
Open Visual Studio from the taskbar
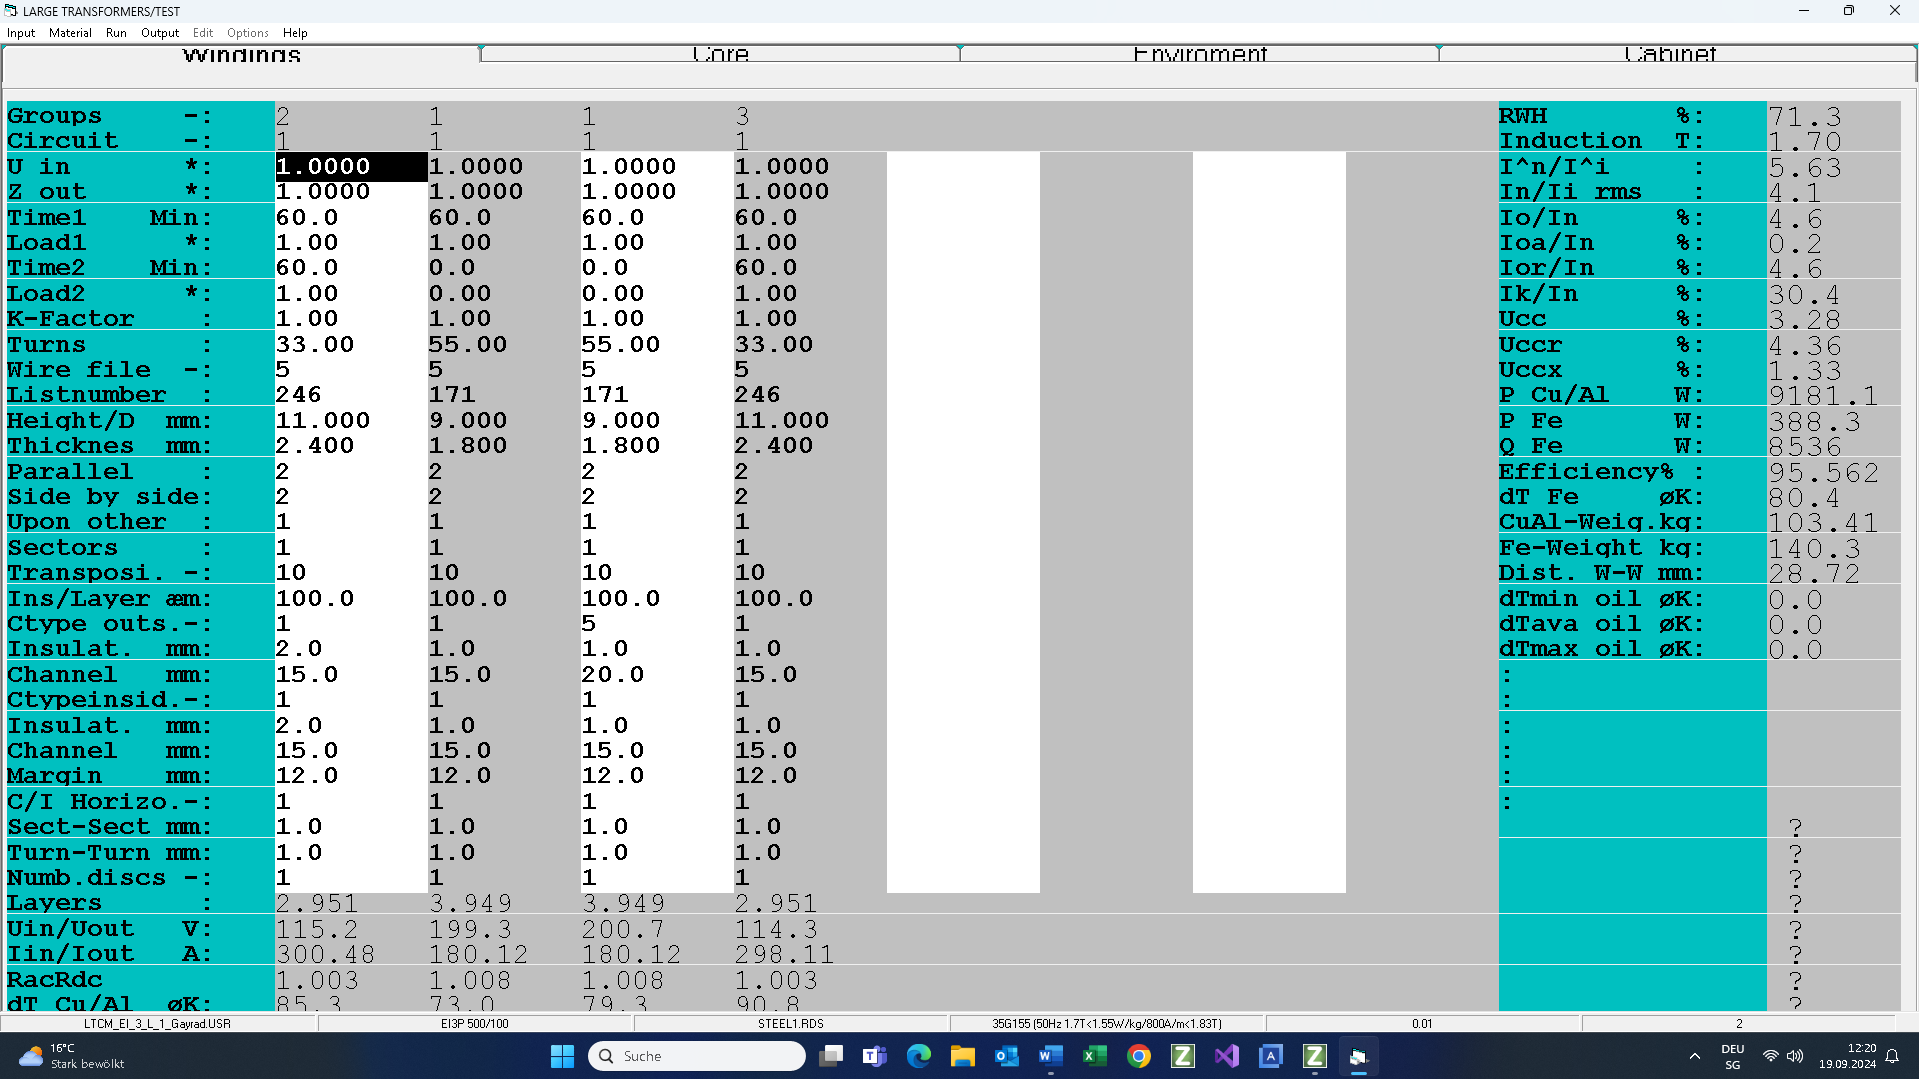[1227, 1056]
